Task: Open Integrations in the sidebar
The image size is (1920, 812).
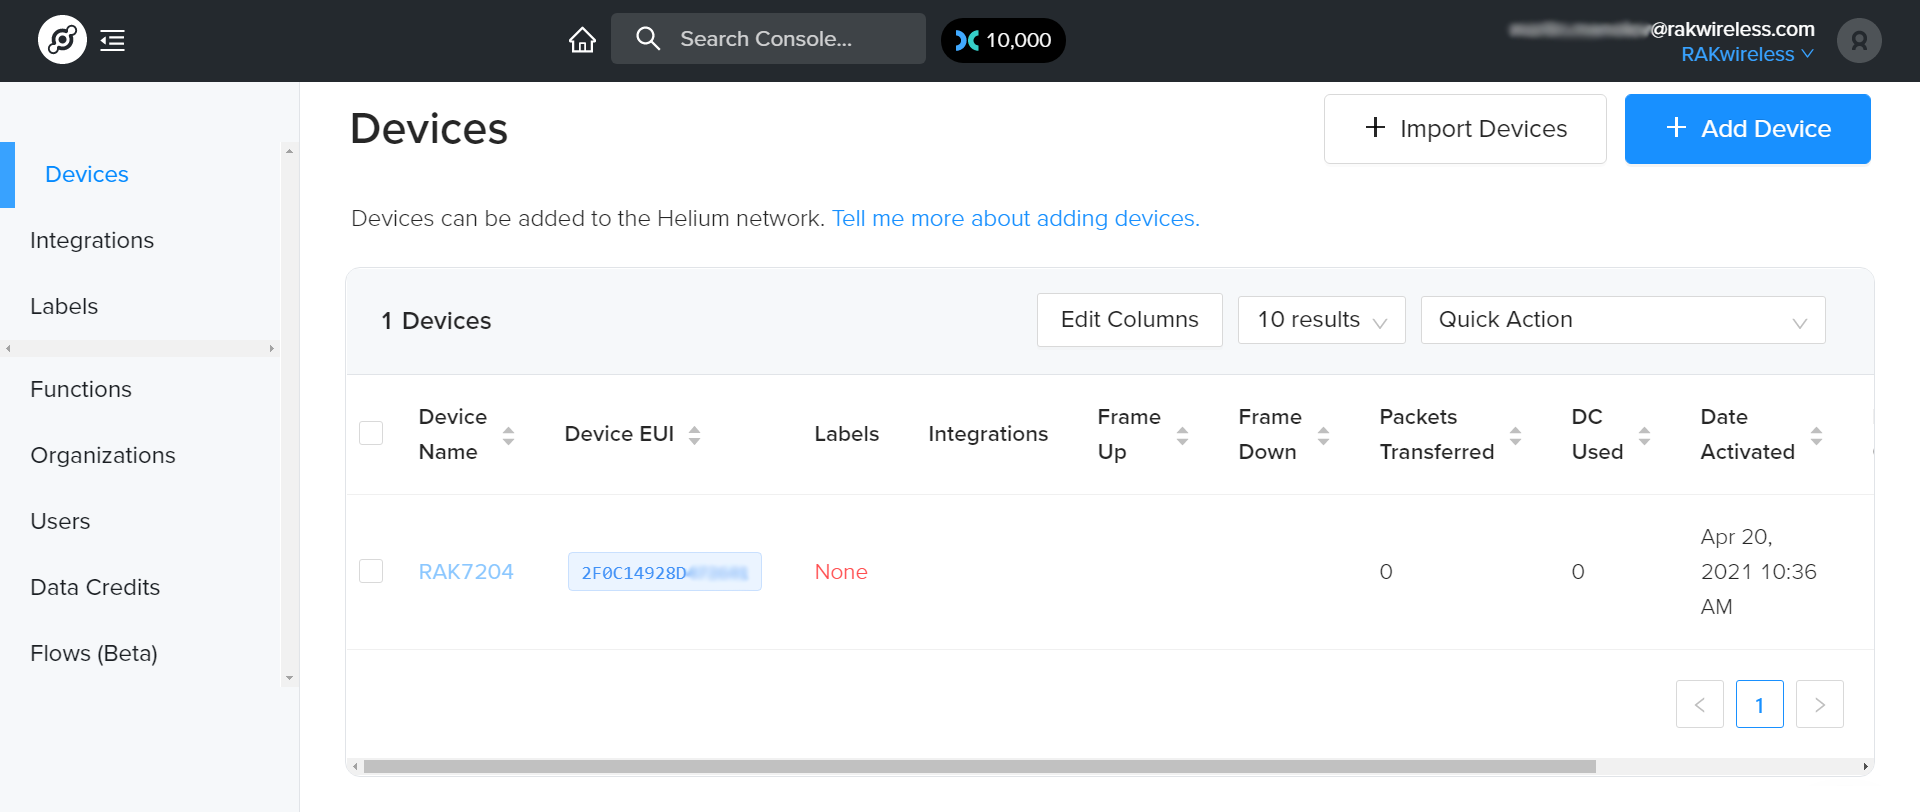Action: pos(92,241)
